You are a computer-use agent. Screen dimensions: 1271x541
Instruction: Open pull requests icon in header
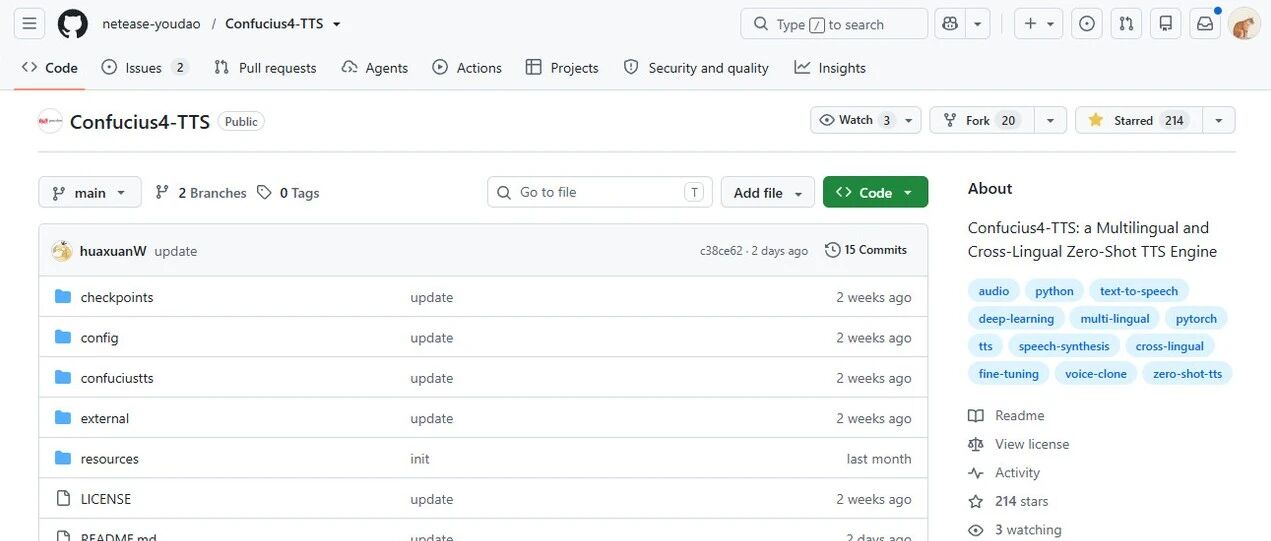[x=1126, y=24]
